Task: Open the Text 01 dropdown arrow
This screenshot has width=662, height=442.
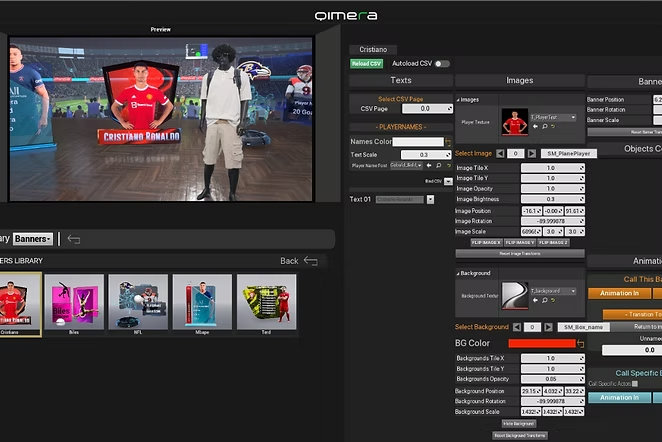Action: coord(430,200)
